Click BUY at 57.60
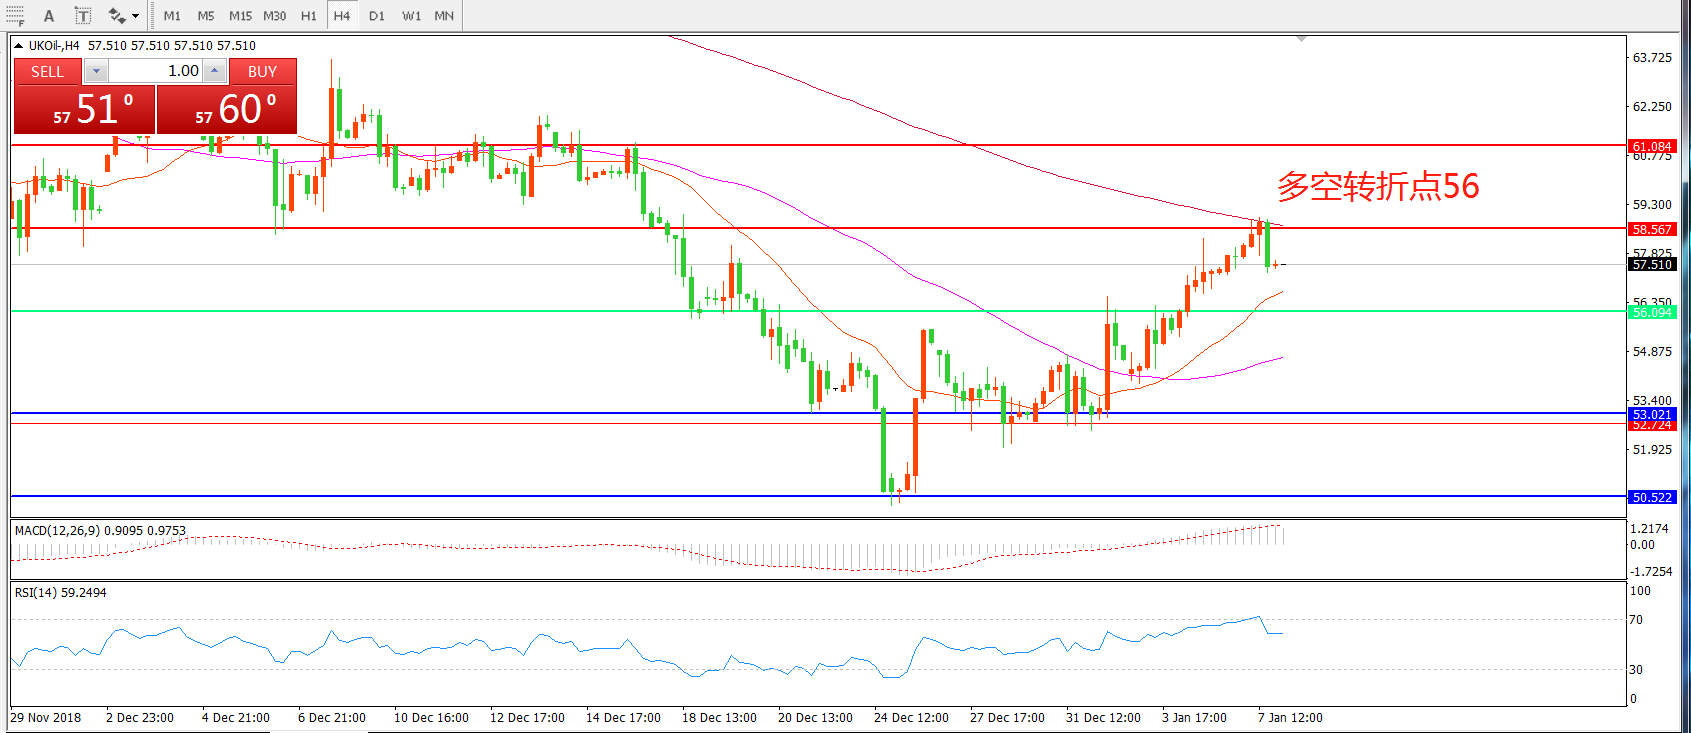 click(227, 109)
